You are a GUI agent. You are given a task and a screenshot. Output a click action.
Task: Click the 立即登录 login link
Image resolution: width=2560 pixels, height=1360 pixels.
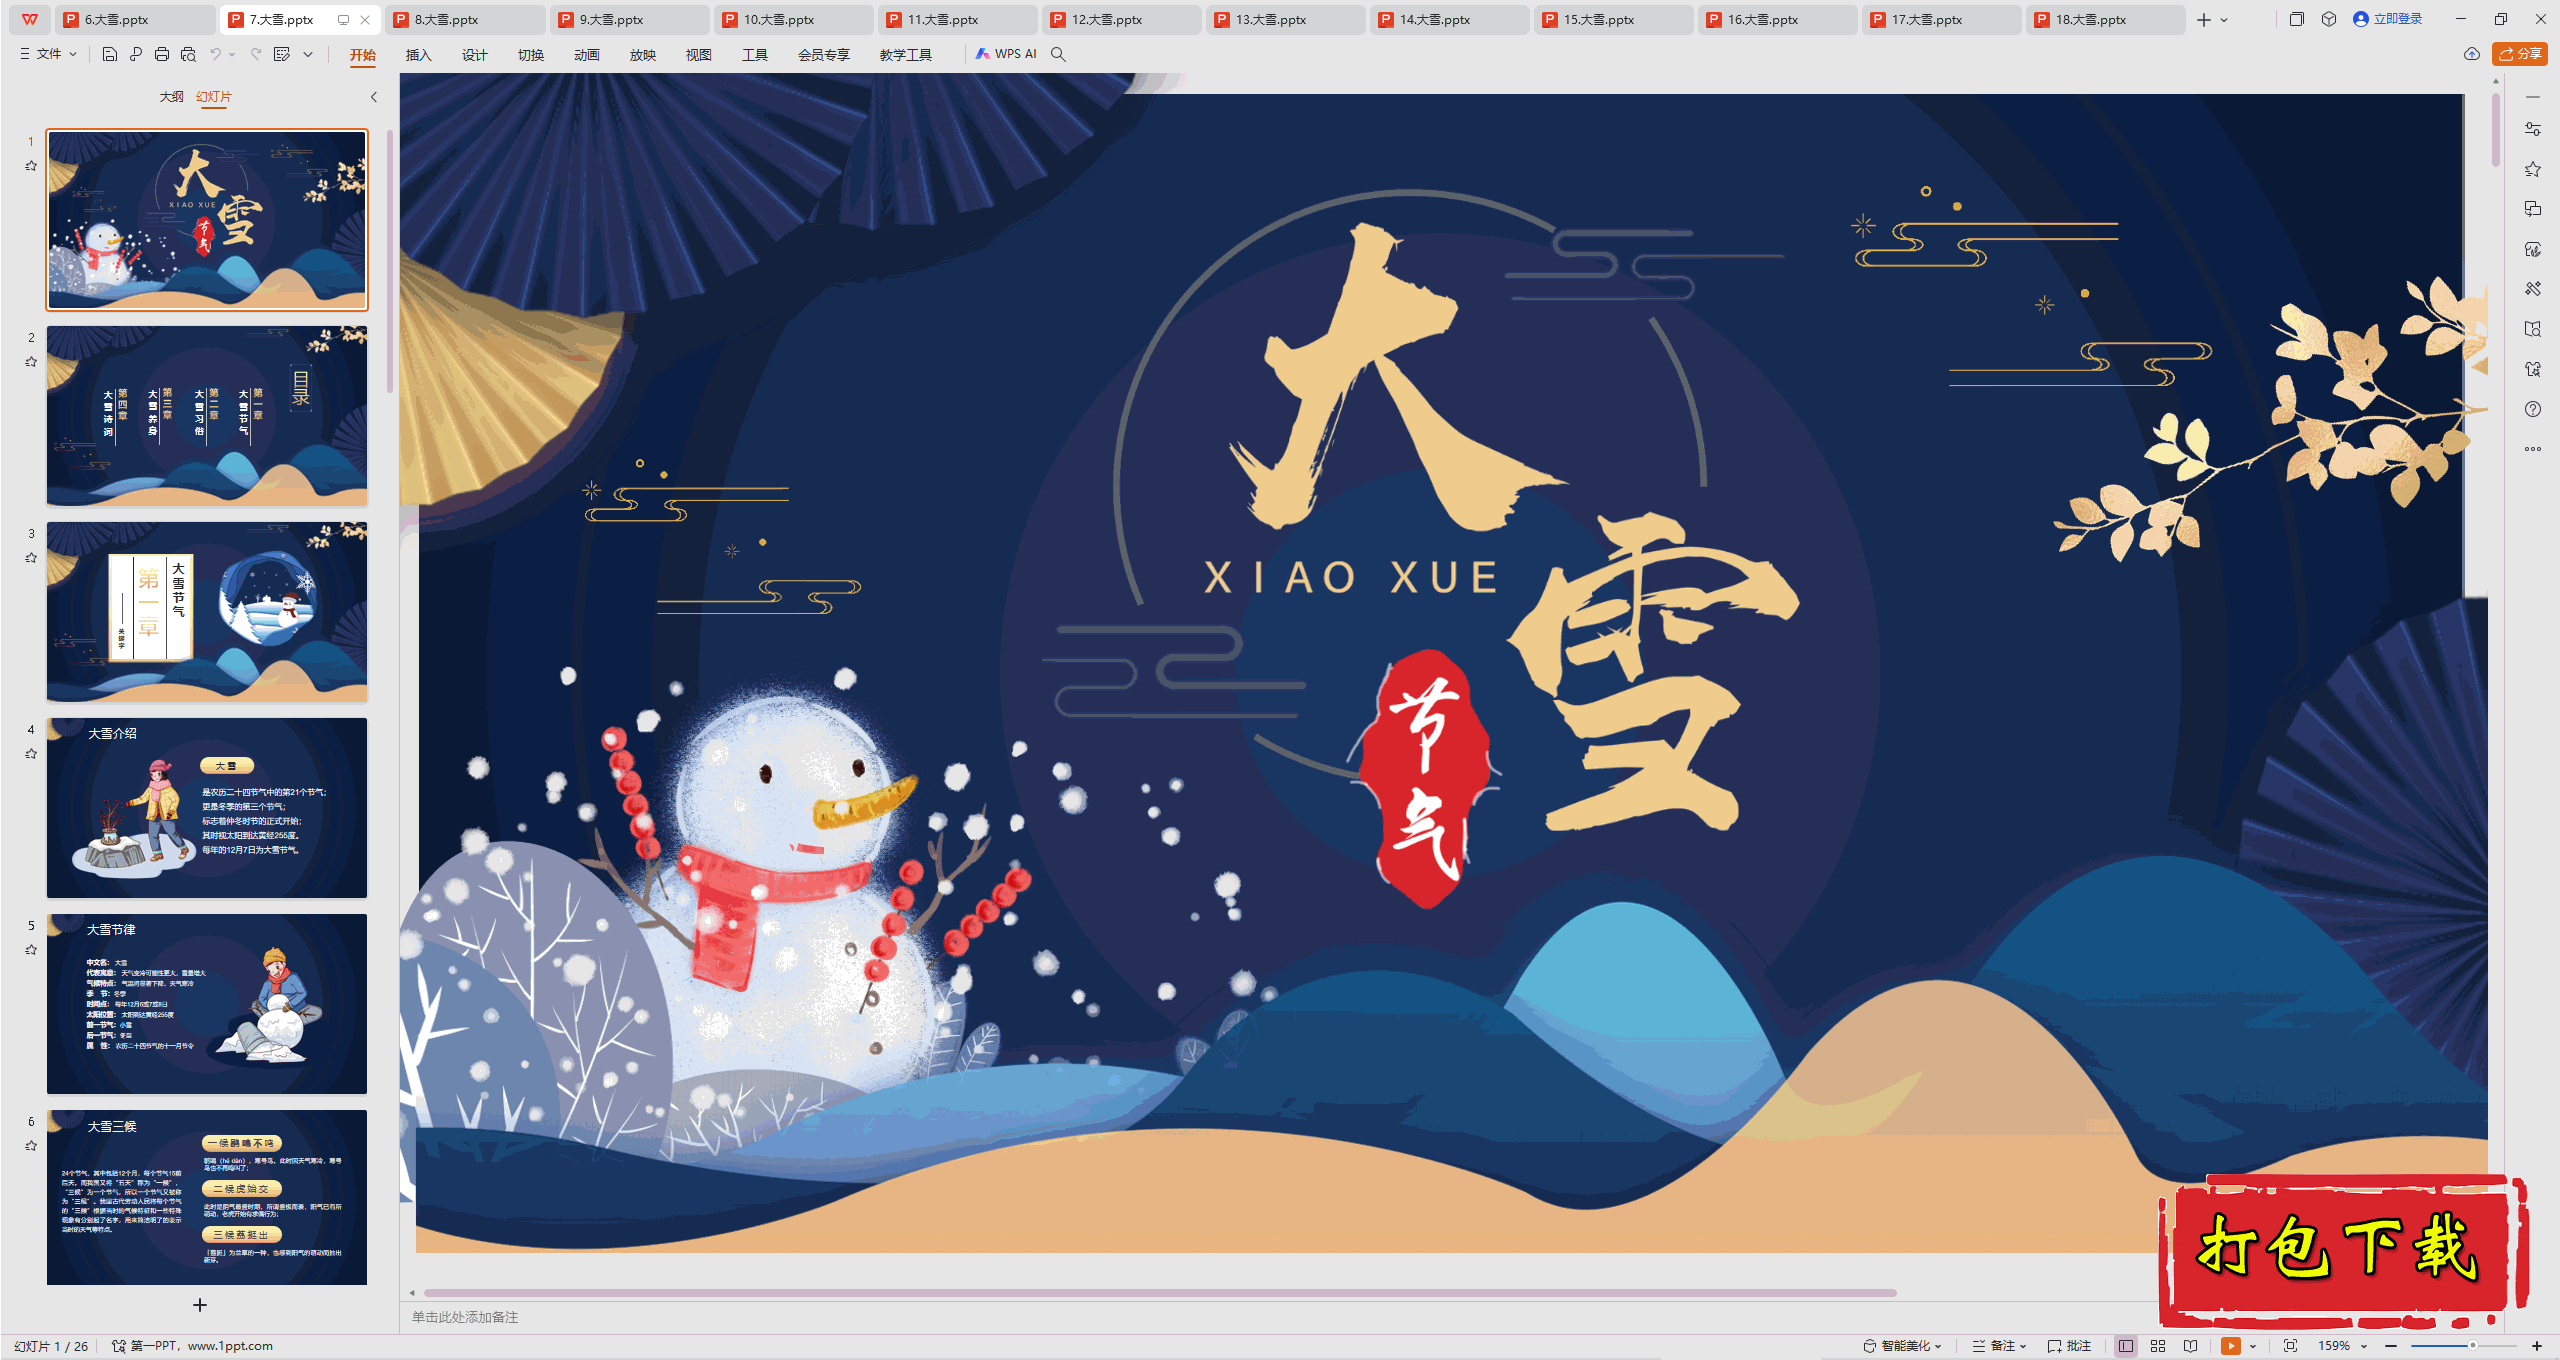tap(2389, 19)
